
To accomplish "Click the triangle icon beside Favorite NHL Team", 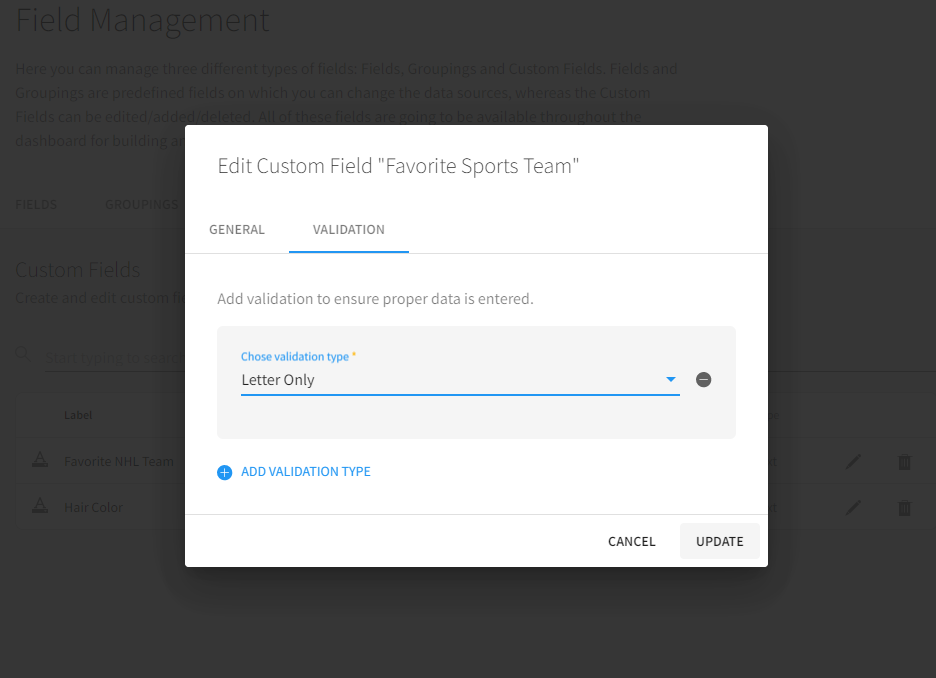I will pyautogui.click(x=40, y=461).
